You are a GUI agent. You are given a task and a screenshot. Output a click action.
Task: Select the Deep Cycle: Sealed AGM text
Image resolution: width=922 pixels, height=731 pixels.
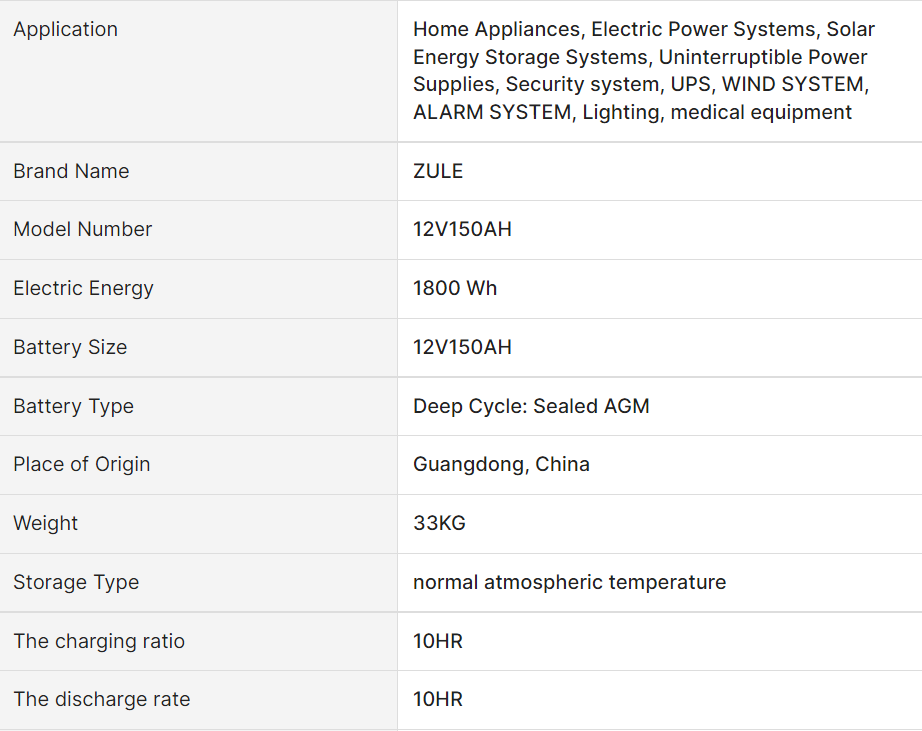531,406
